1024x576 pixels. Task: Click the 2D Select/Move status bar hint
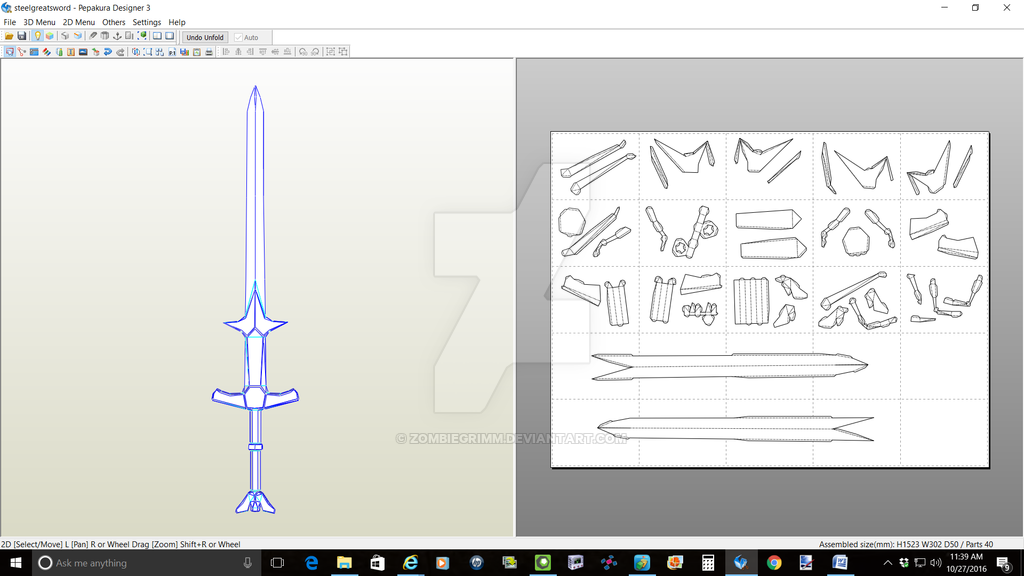click(121, 544)
